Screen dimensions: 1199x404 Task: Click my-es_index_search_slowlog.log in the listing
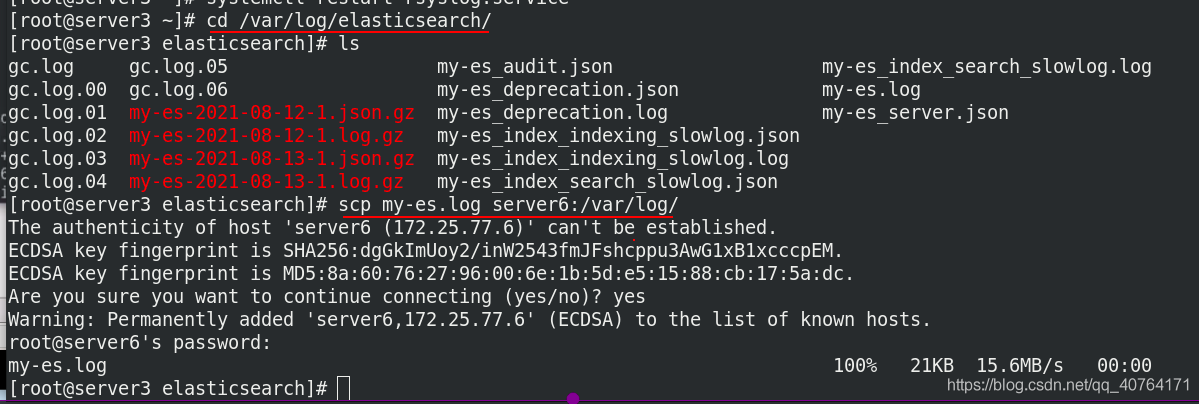(x=986, y=67)
